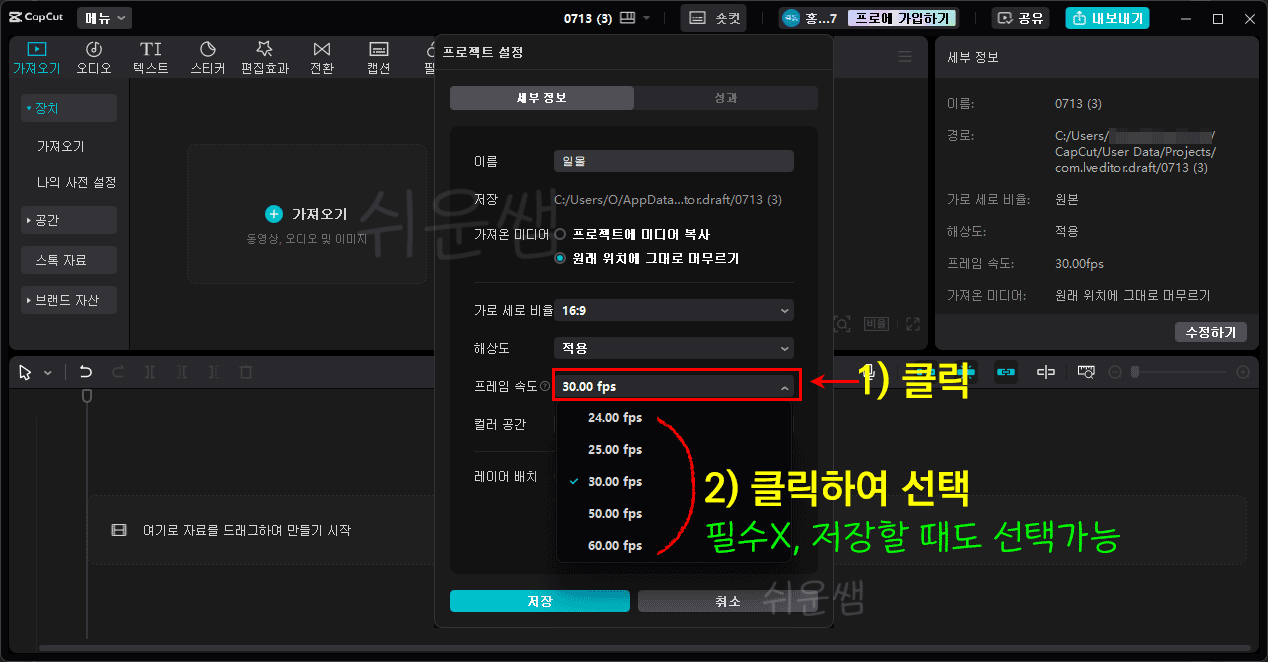Select 스톡 자료 in sidebar
The width and height of the screenshot is (1268, 662).
tap(69, 260)
